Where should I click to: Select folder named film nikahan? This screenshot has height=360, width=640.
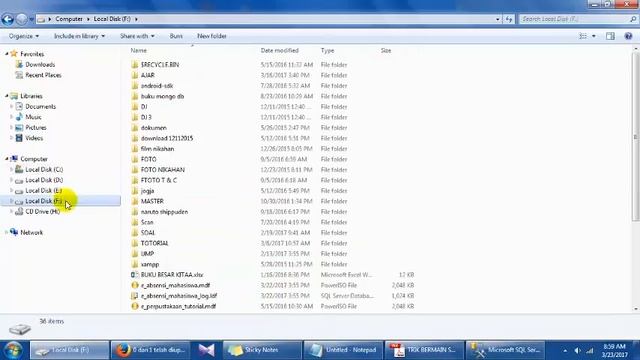[157, 149]
